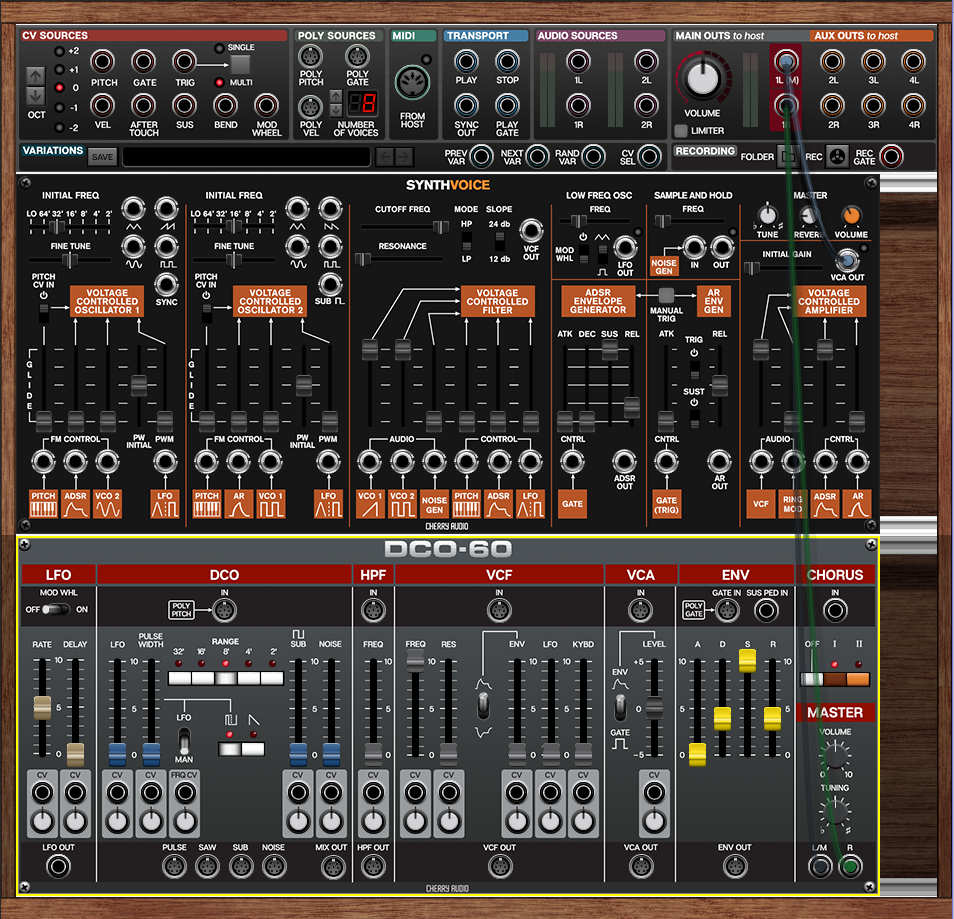Click the SAVE variation button
The width and height of the screenshot is (954, 919).
102,157
